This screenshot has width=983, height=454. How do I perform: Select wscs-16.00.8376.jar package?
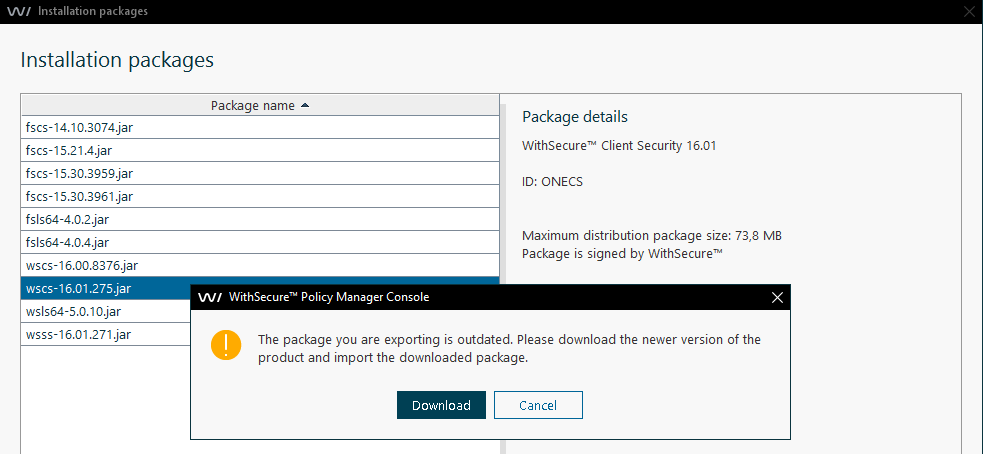[260, 265]
